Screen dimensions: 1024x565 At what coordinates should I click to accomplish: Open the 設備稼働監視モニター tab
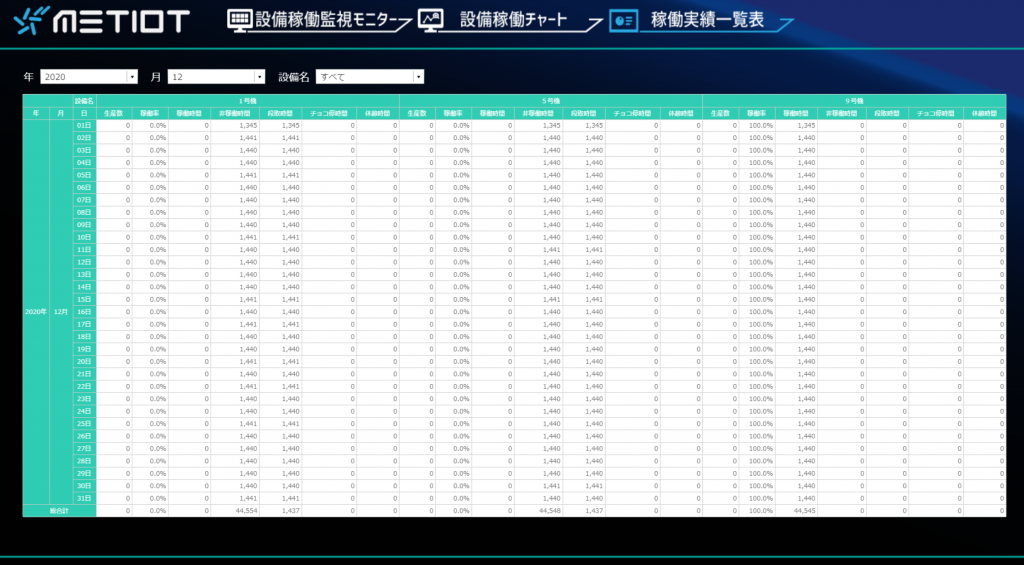(319, 21)
